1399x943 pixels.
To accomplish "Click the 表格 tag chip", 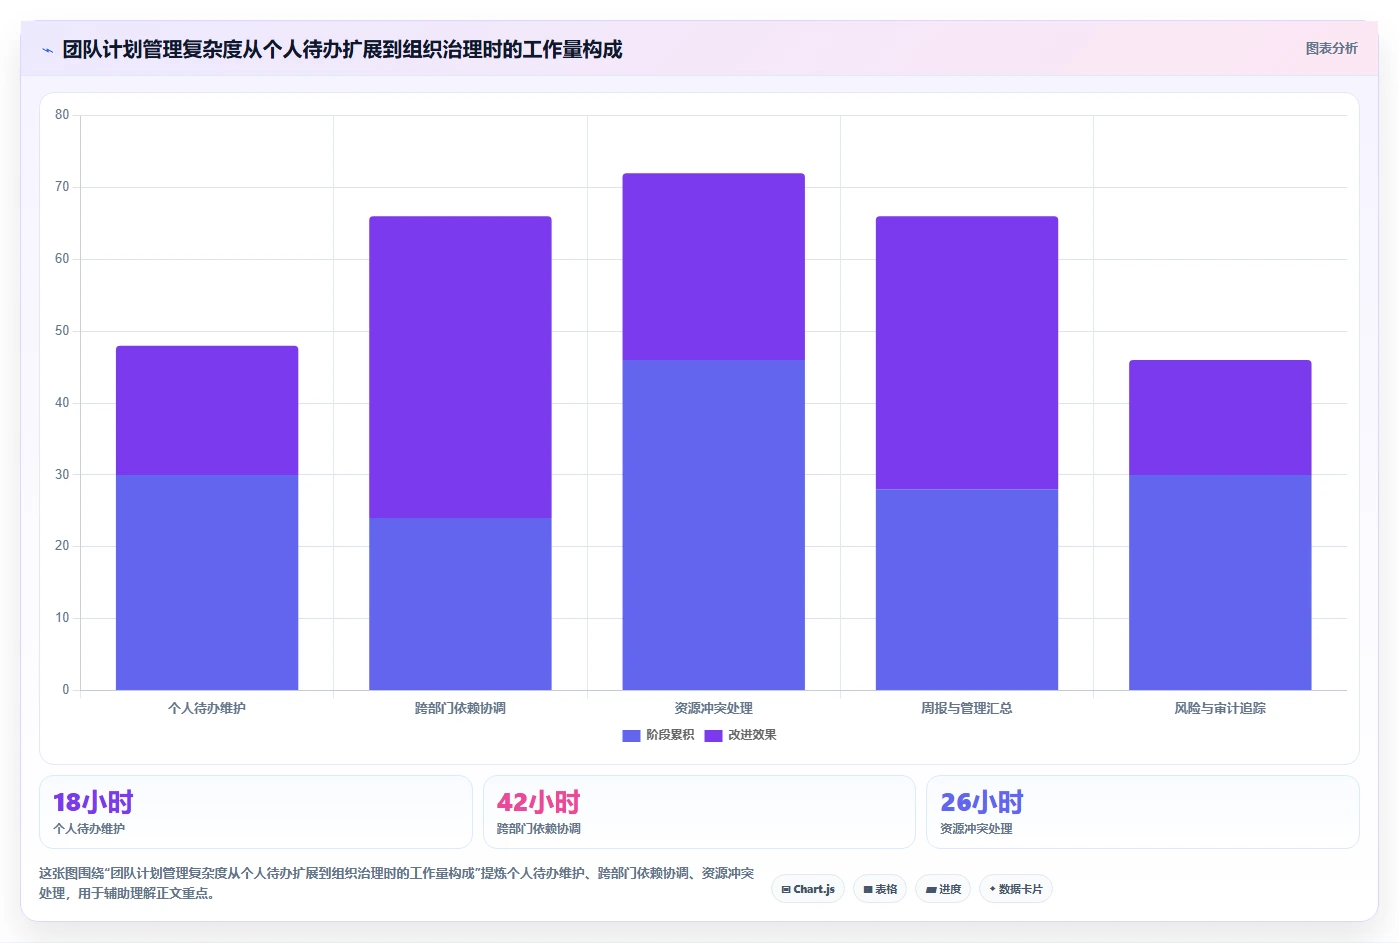I will 880,889.
